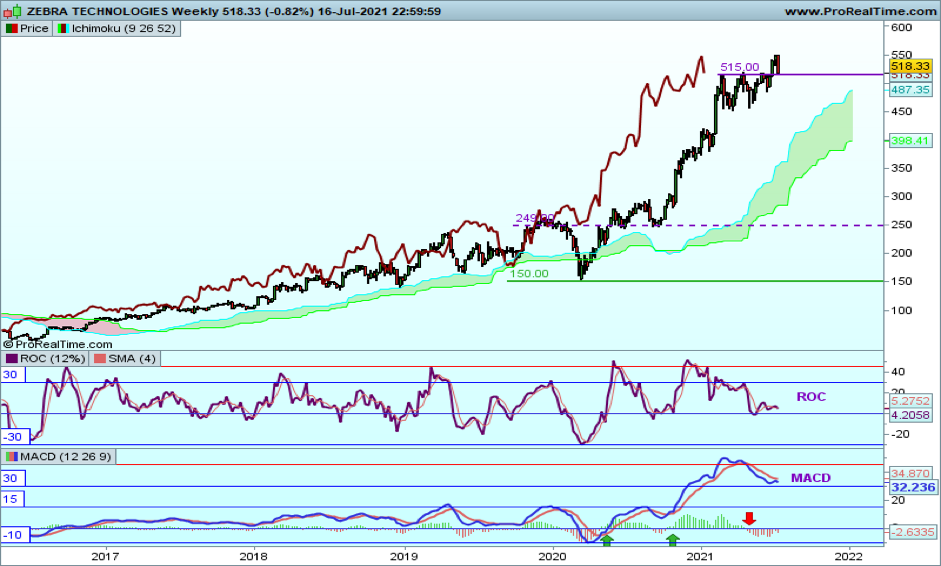Open the Ichimoku (9 26 52) indicator label

(x=124, y=28)
